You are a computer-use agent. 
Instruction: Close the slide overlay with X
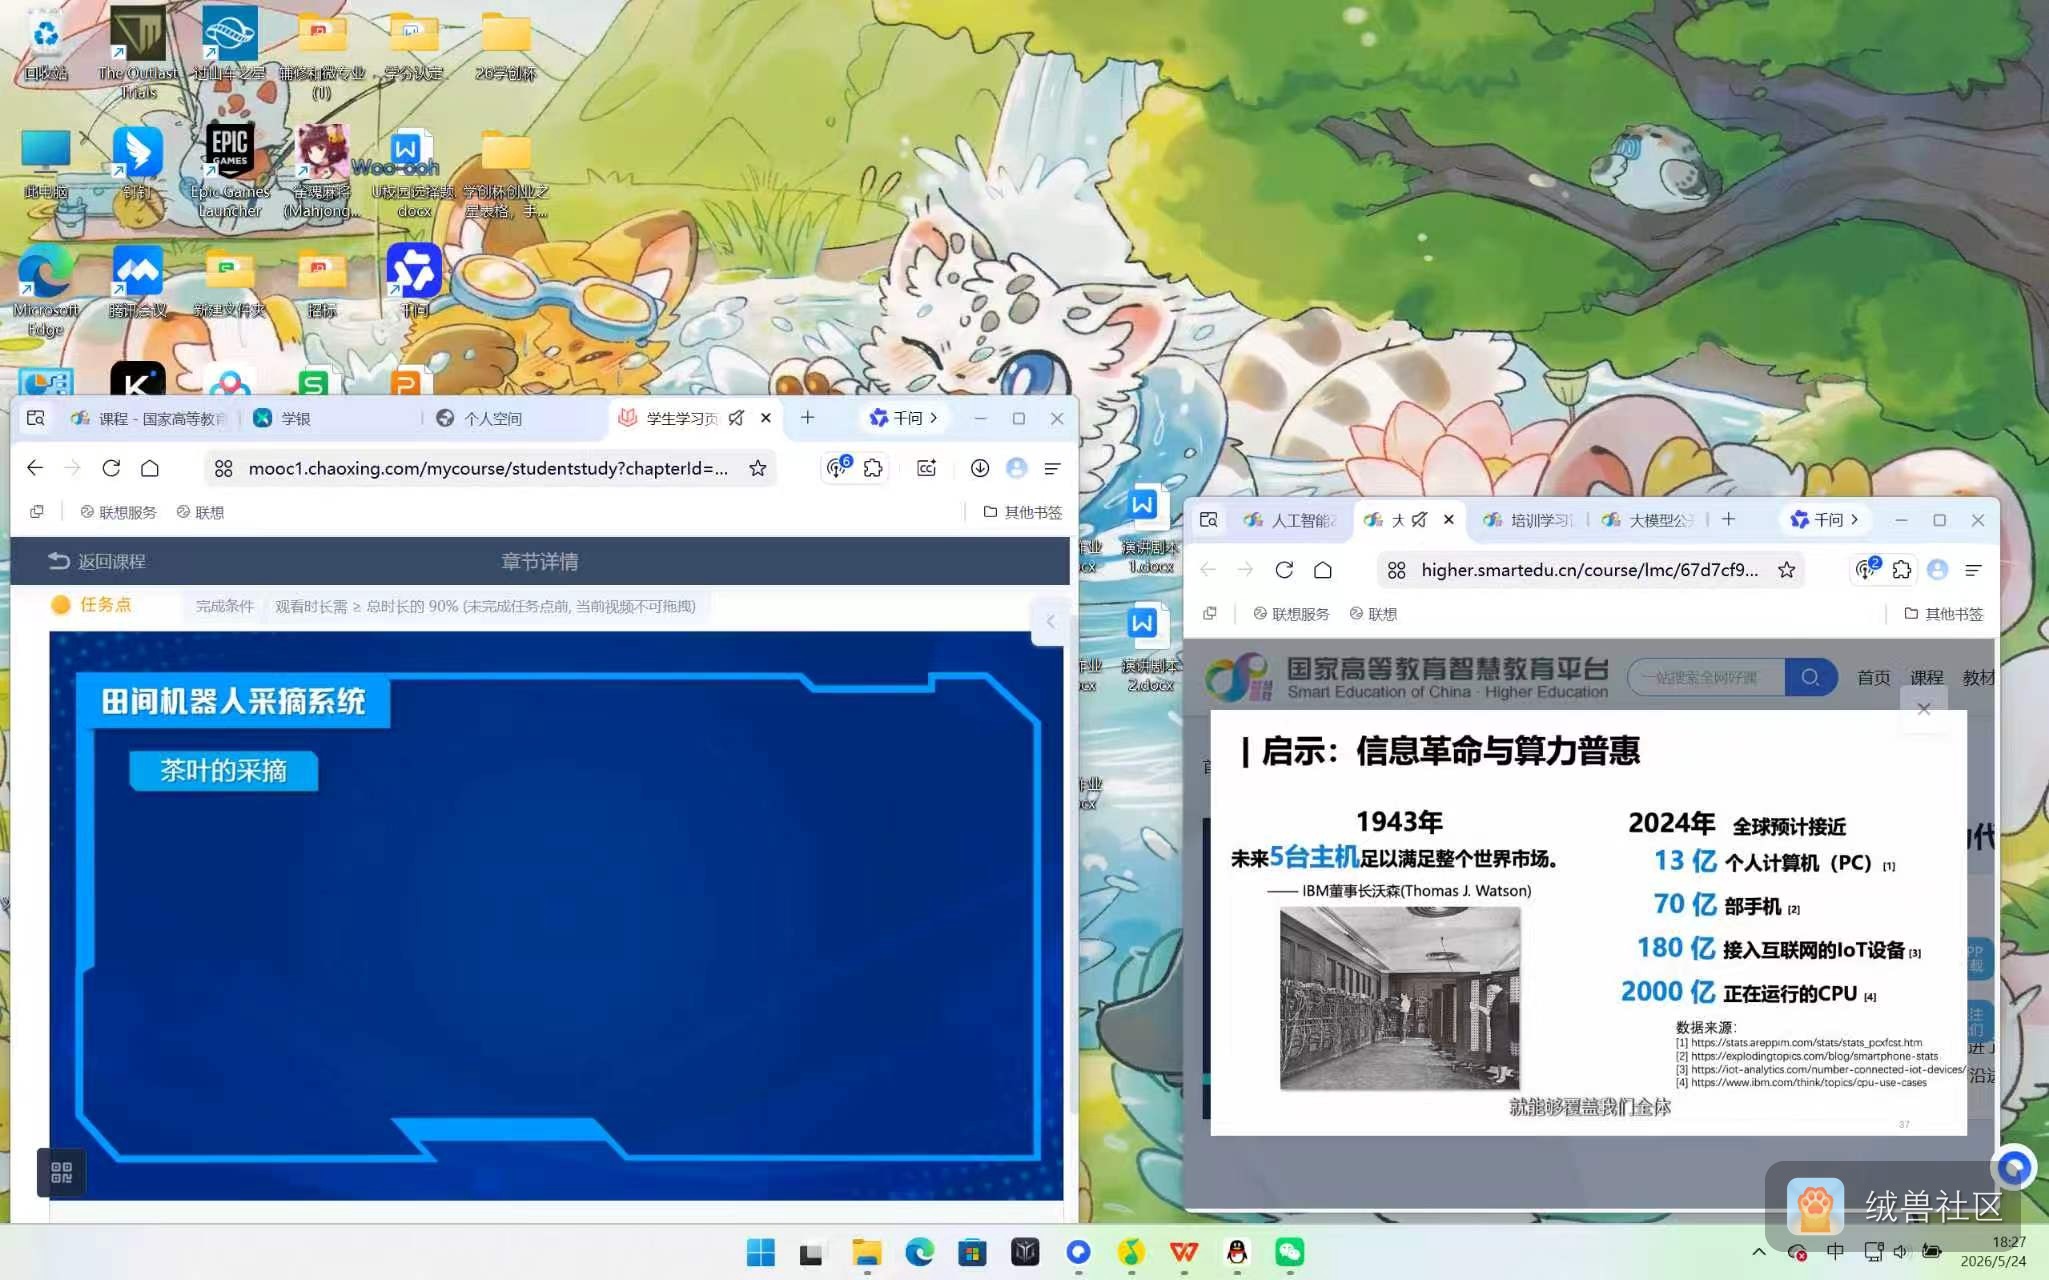(x=1924, y=709)
